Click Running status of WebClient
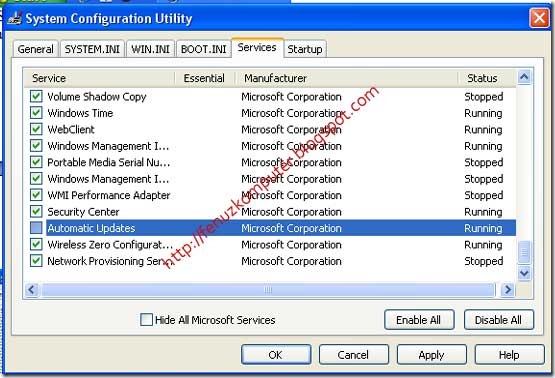Screen dimensions: 555x378 click(483, 130)
